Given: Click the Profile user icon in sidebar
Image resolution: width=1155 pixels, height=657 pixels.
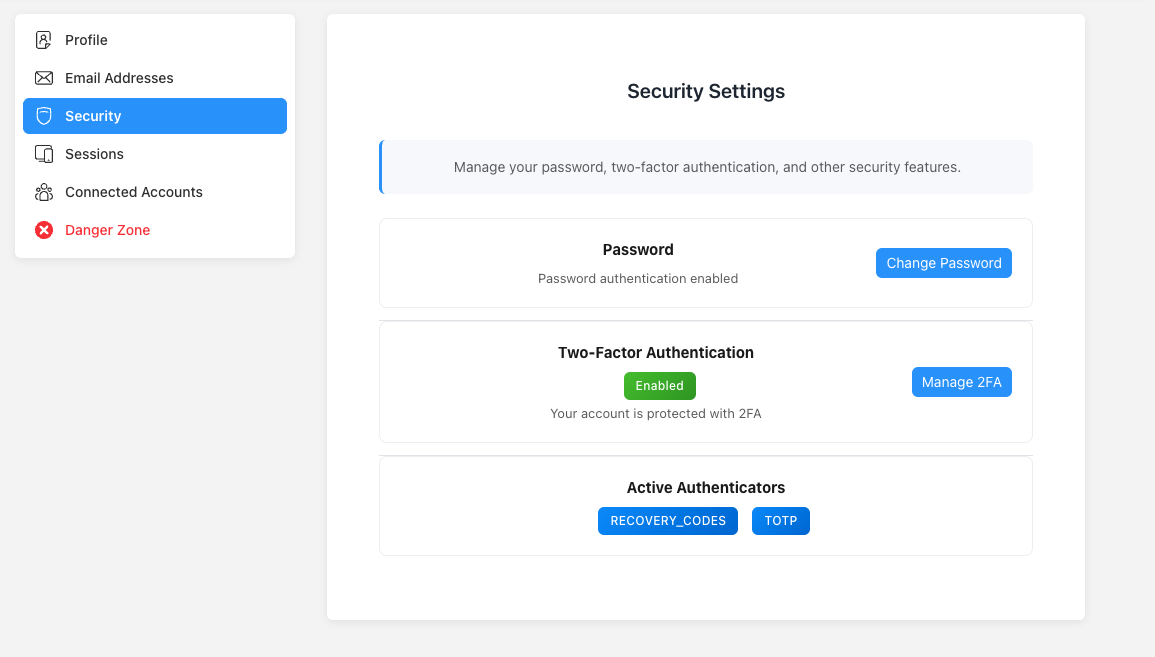Looking at the screenshot, I should pos(43,40).
